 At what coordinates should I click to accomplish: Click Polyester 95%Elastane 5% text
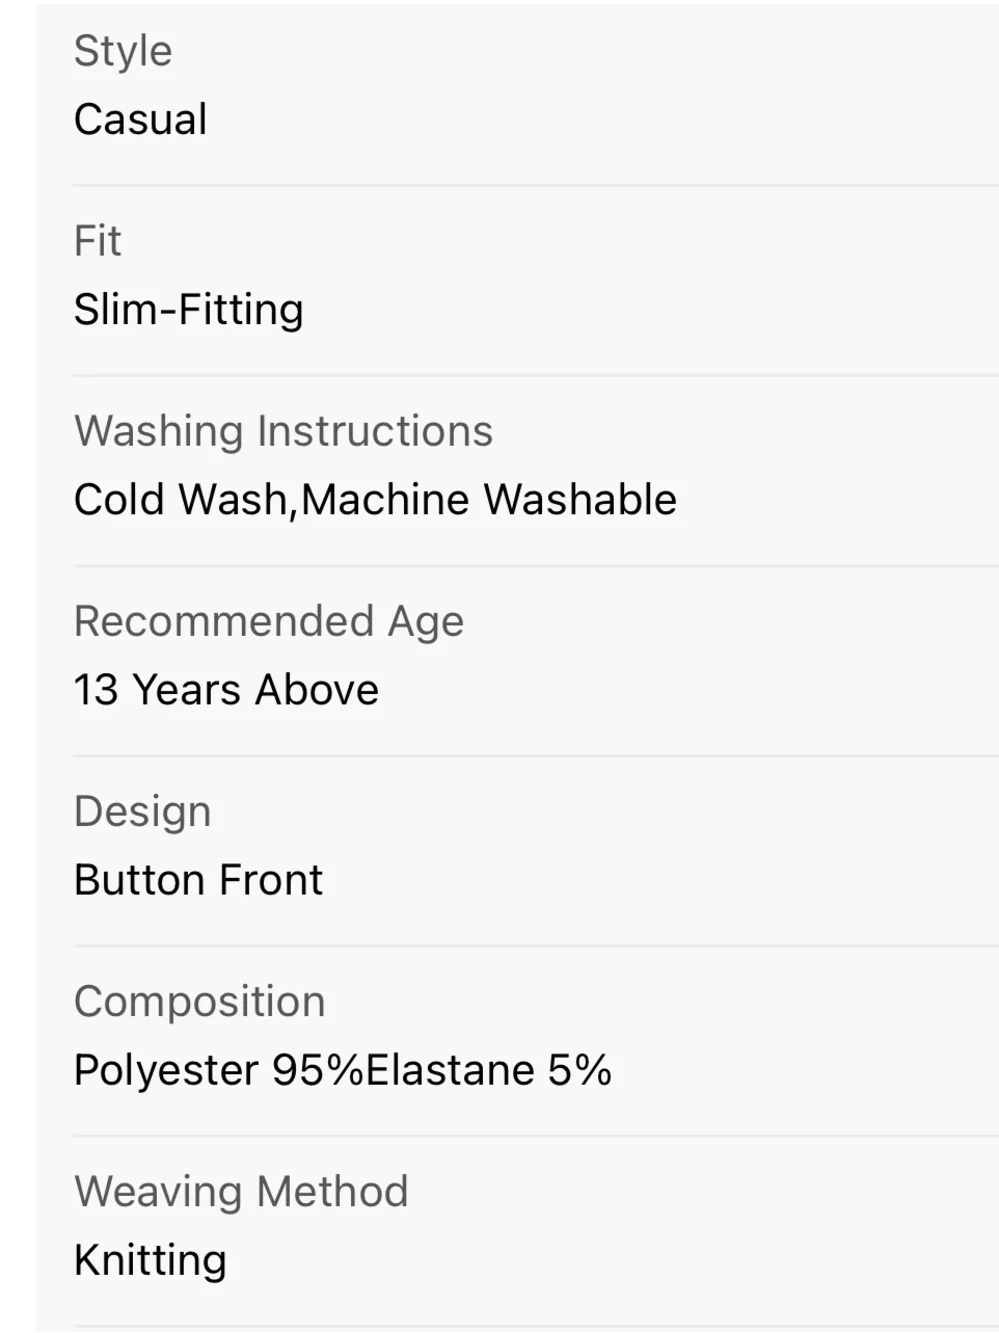tap(343, 1071)
